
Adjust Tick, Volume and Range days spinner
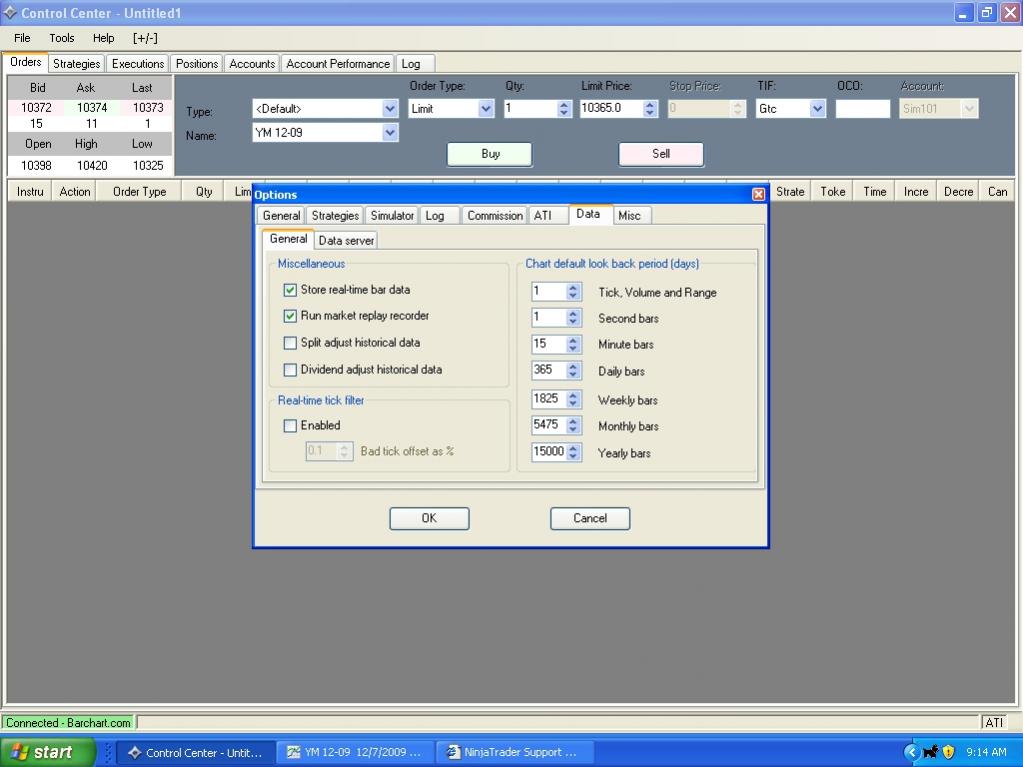573,292
